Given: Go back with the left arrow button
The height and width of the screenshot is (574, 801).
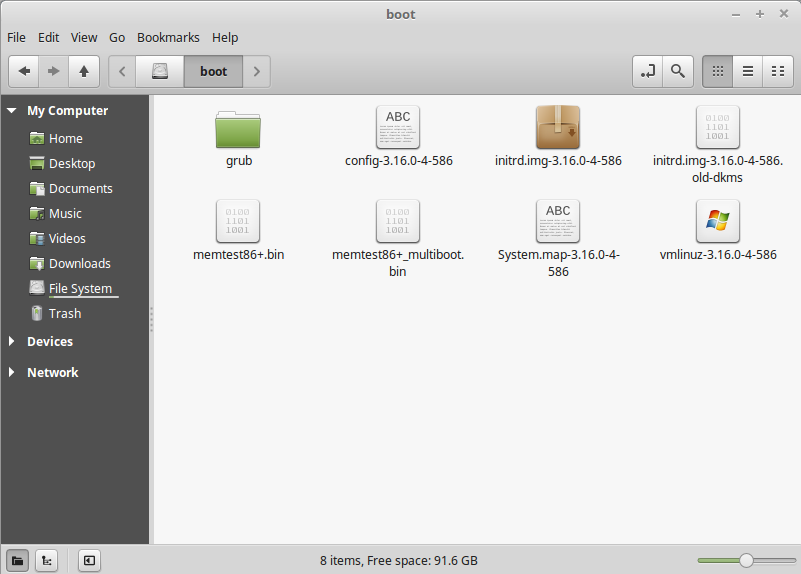Looking at the screenshot, I should (24, 71).
